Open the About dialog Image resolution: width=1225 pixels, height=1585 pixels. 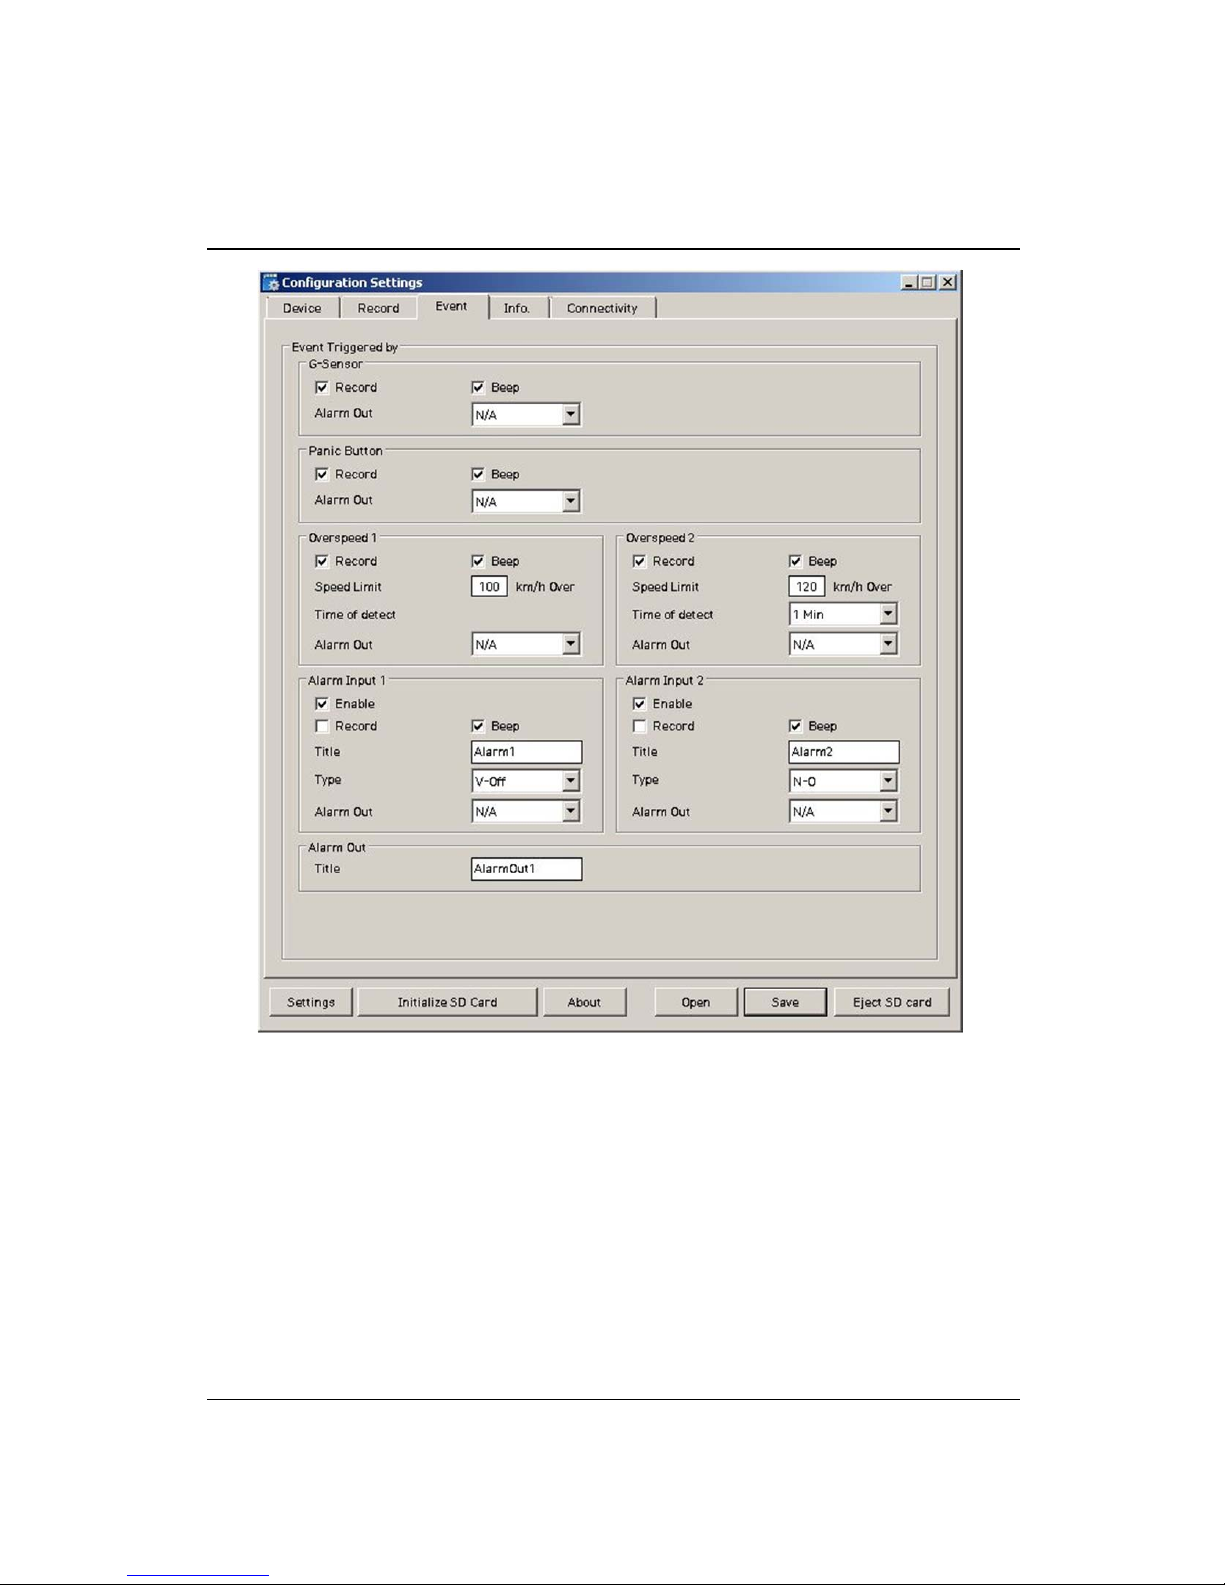pos(584,1002)
